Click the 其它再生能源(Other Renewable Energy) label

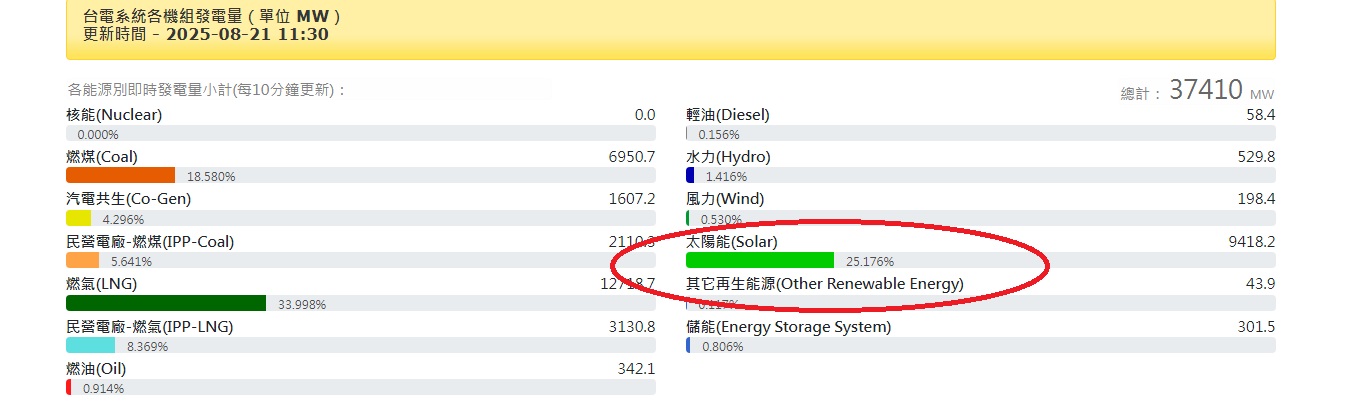(x=825, y=284)
